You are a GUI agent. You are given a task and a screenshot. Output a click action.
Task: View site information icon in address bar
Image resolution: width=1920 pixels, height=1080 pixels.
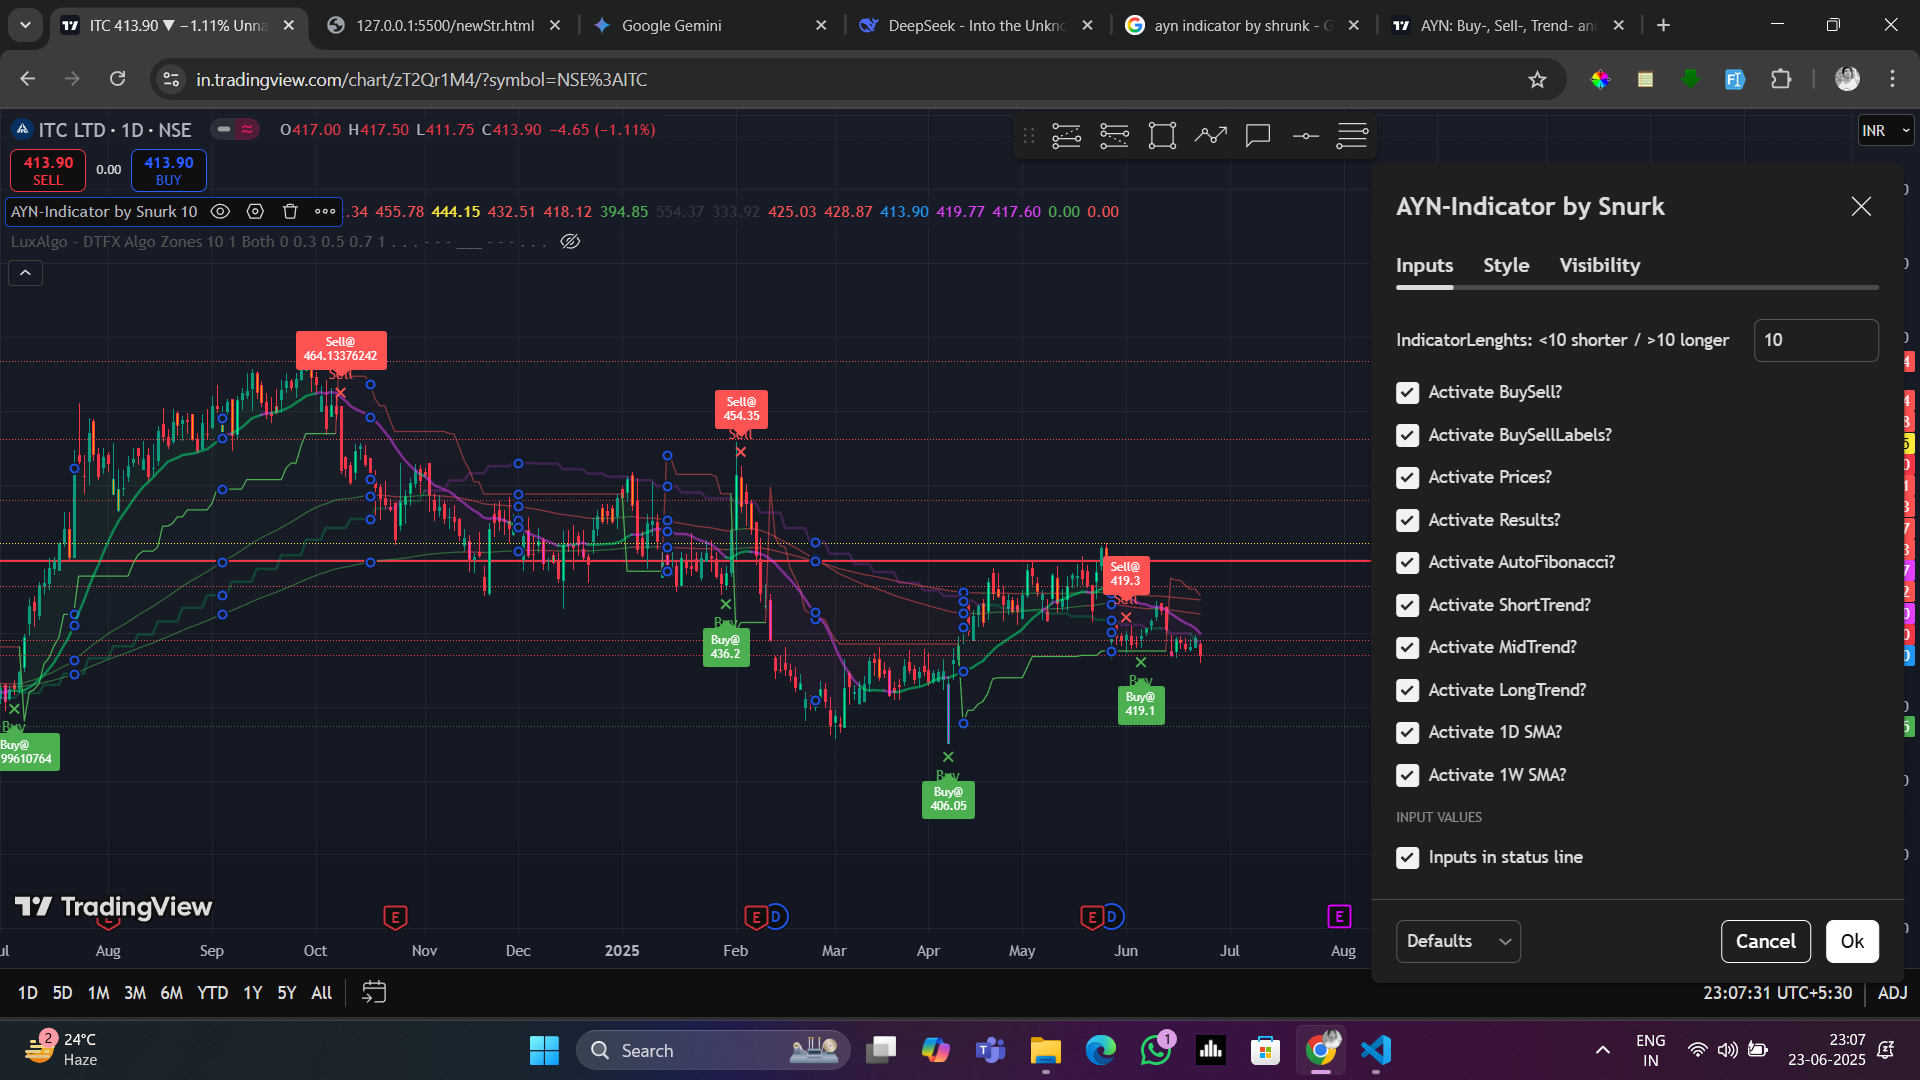[x=171, y=79]
